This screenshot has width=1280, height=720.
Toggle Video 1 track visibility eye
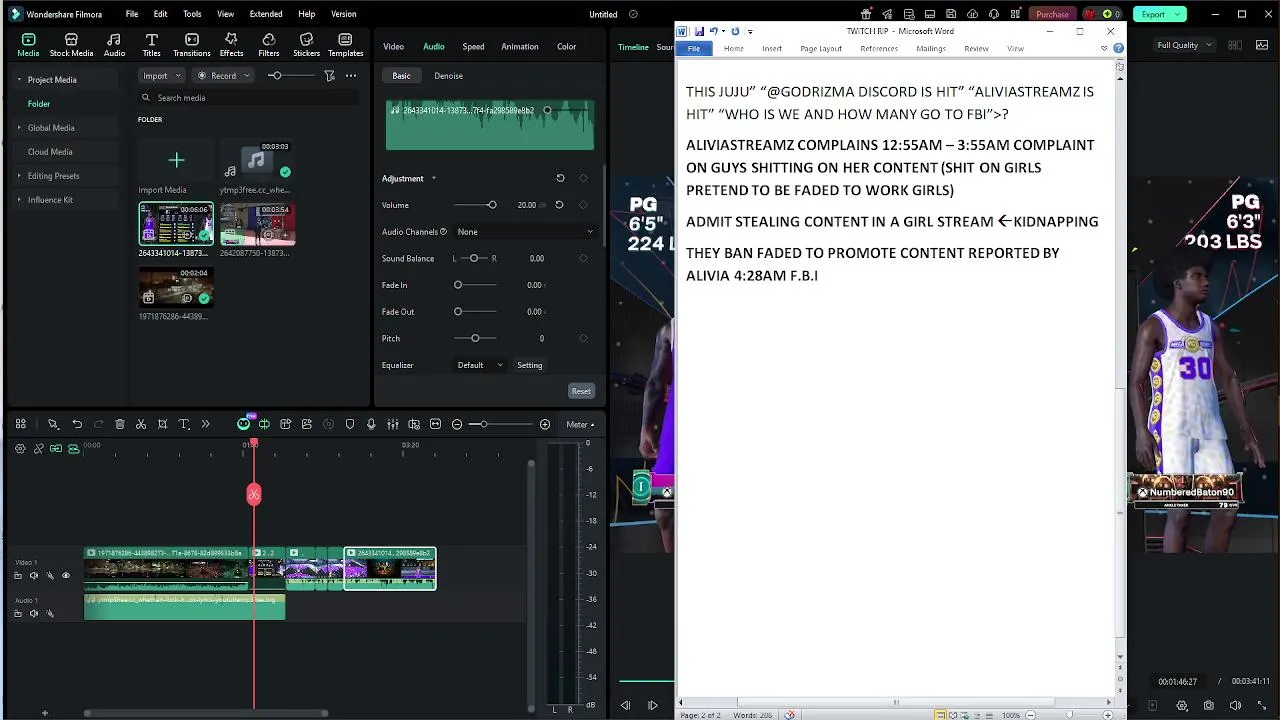[x=66, y=575]
